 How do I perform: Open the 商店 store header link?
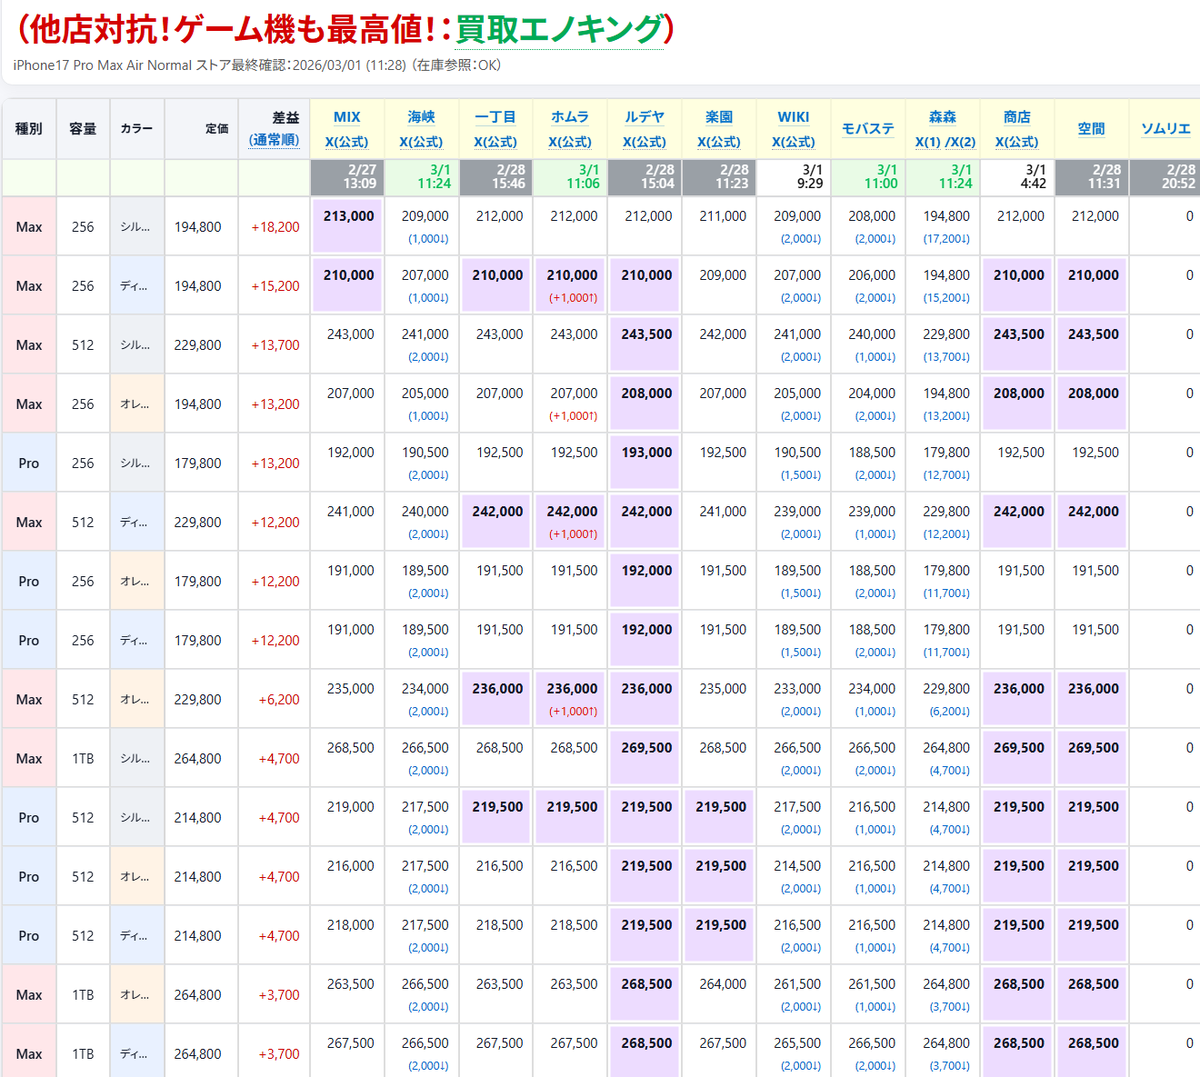1017,117
